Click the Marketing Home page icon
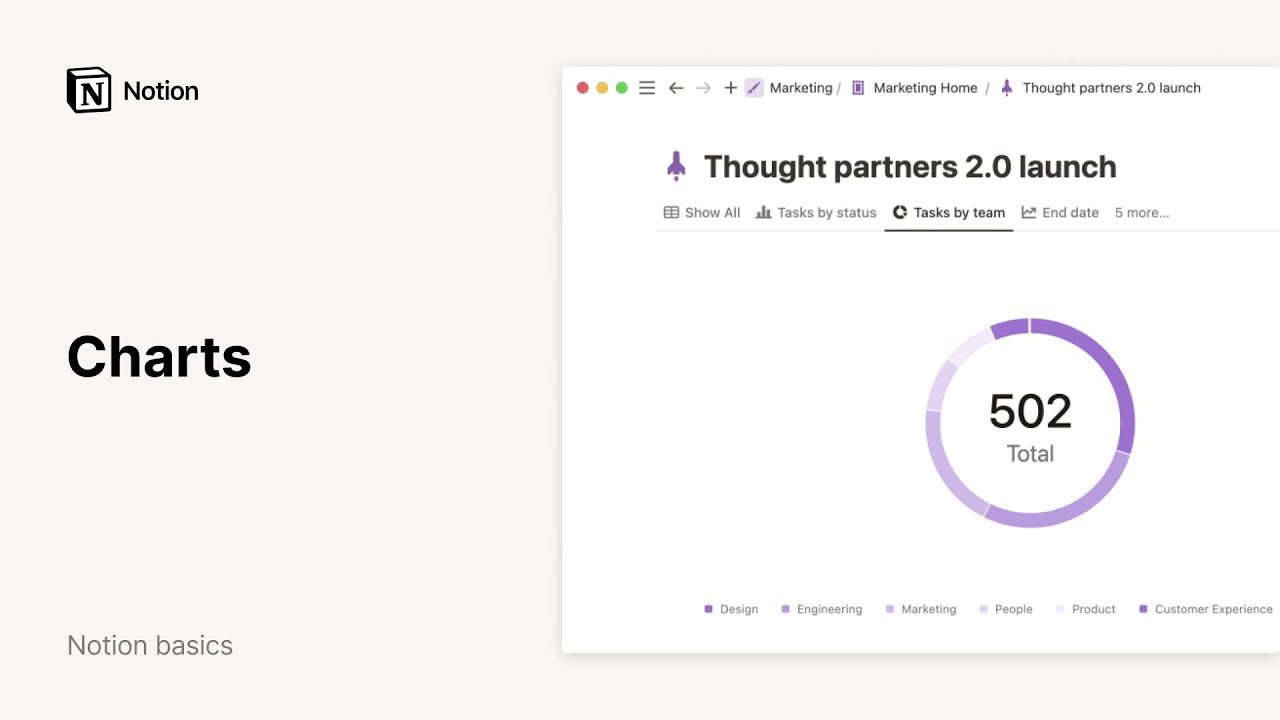1280x720 pixels. pyautogui.click(x=858, y=88)
